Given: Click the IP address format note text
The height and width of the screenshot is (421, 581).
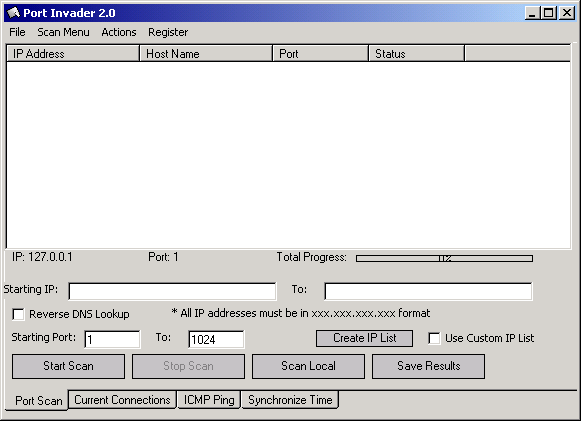Looking at the screenshot, I should (301, 314).
